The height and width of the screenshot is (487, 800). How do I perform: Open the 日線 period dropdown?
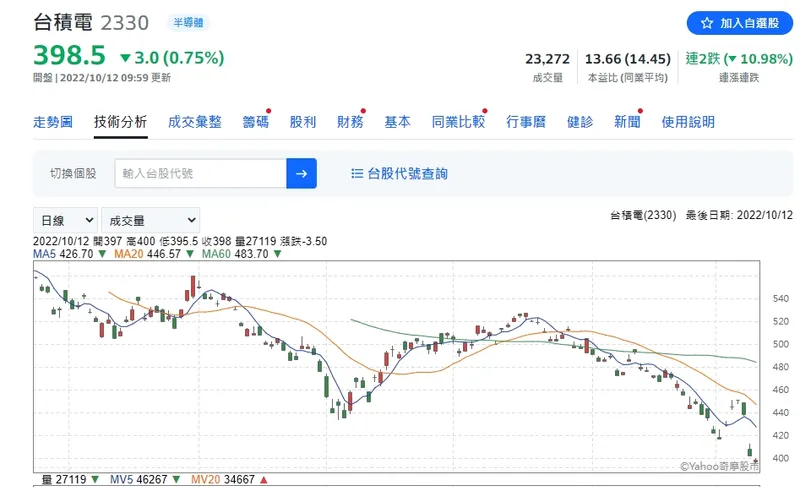pos(66,220)
